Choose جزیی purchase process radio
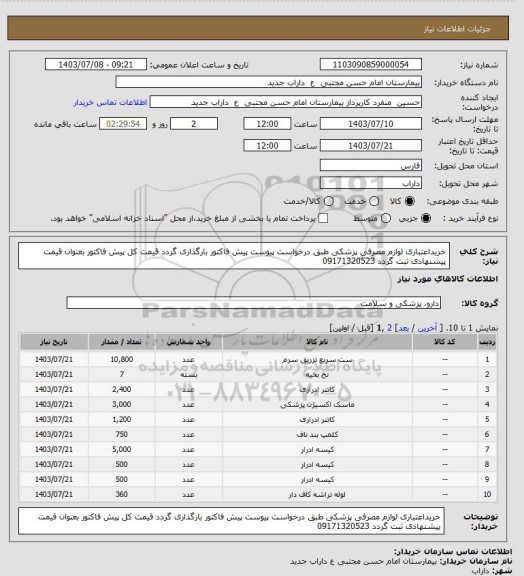Screen dimensions: 524x576 point(426,218)
